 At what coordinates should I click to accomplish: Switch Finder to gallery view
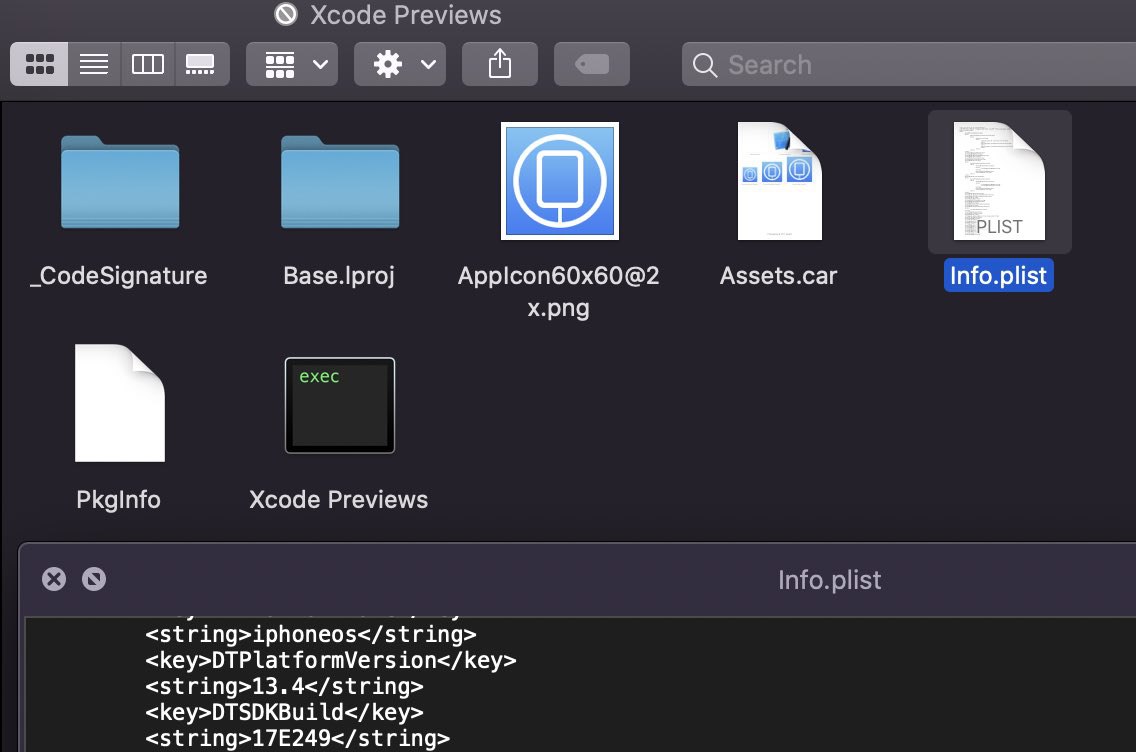tap(201, 64)
